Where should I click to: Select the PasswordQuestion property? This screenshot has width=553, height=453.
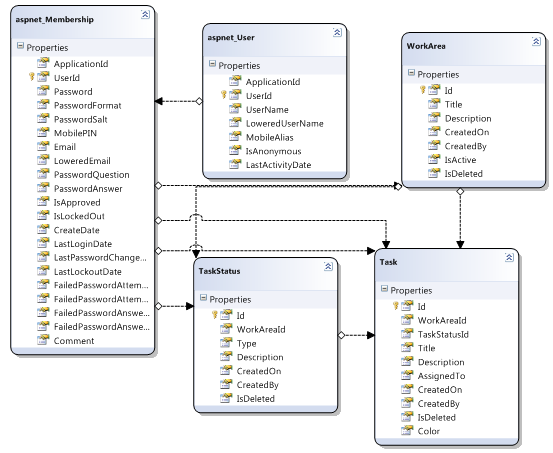click(91, 175)
